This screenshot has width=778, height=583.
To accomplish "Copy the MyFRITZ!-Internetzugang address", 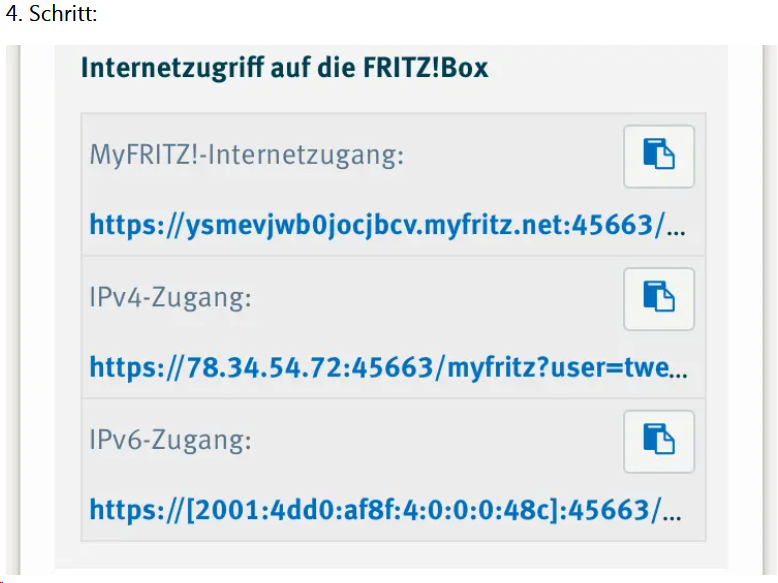I will coord(658,156).
